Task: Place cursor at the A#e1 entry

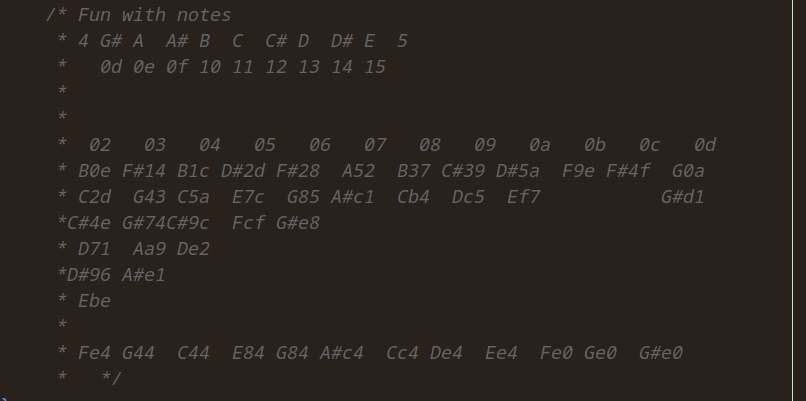Action: click(x=143, y=275)
